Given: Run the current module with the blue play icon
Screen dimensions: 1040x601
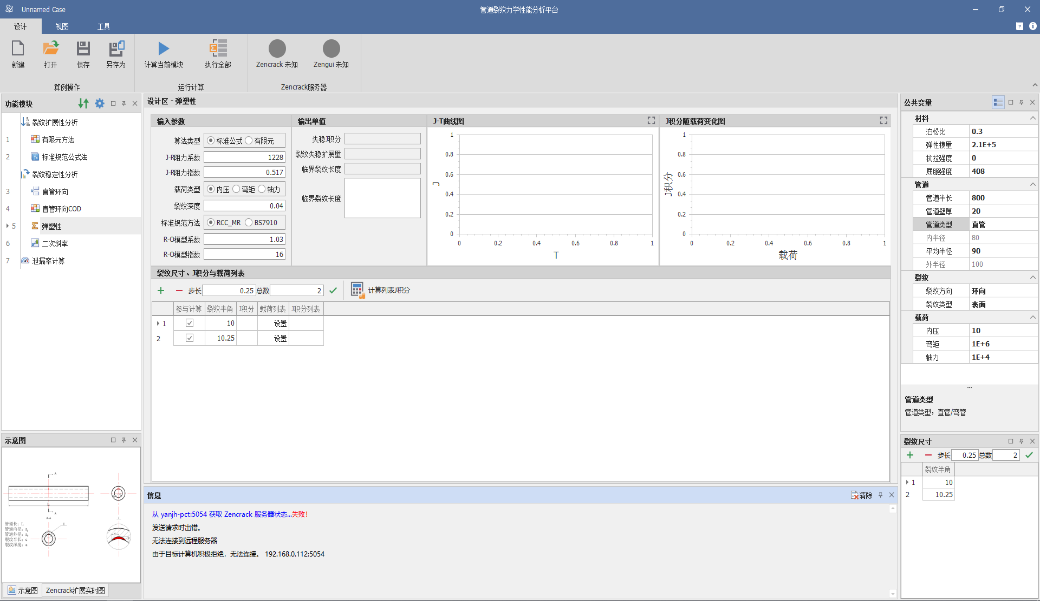Looking at the screenshot, I should click(164, 48).
